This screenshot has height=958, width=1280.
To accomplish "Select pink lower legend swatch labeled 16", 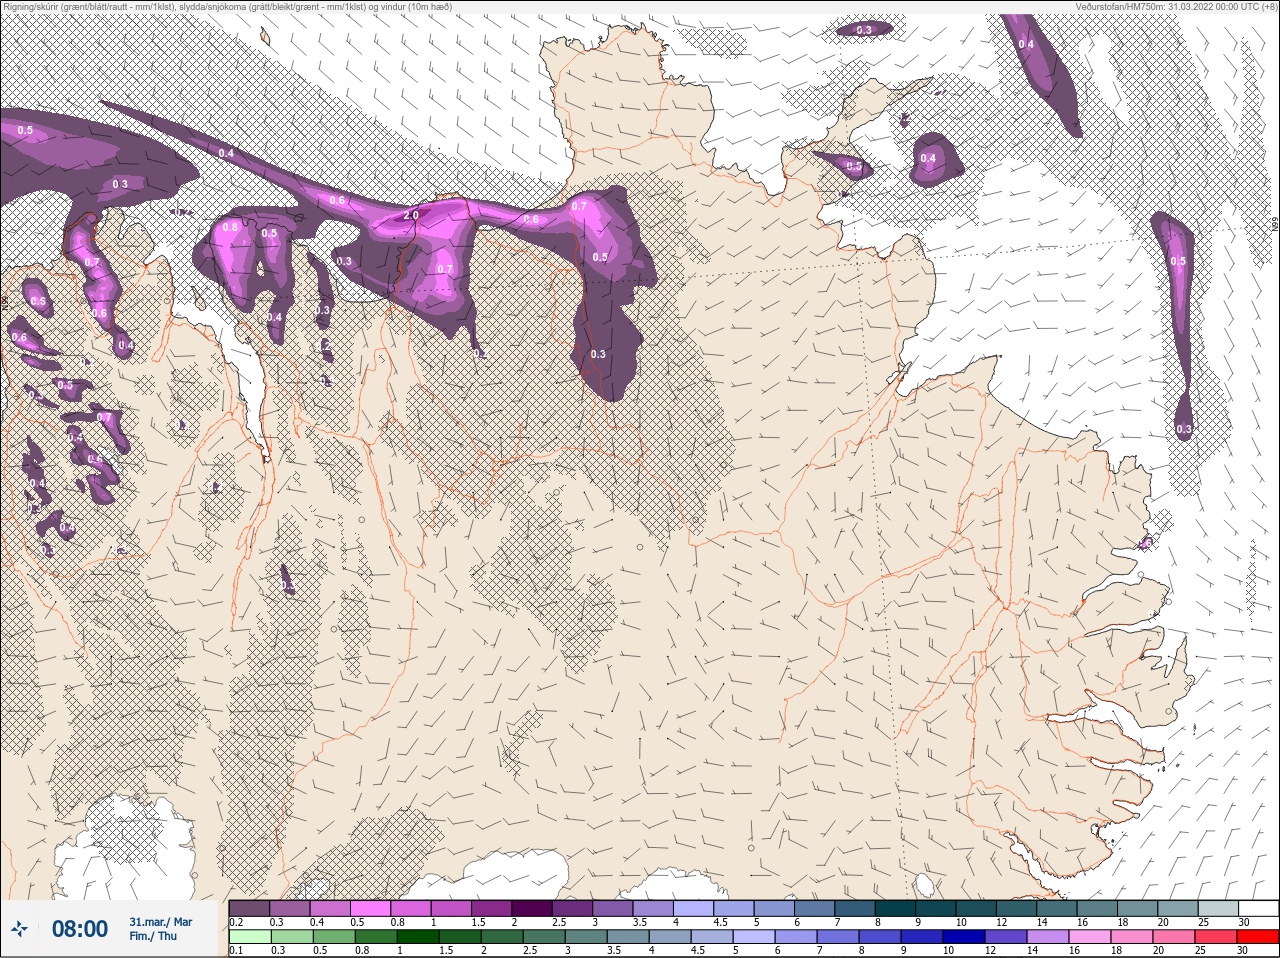I will click(x=1090, y=936).
